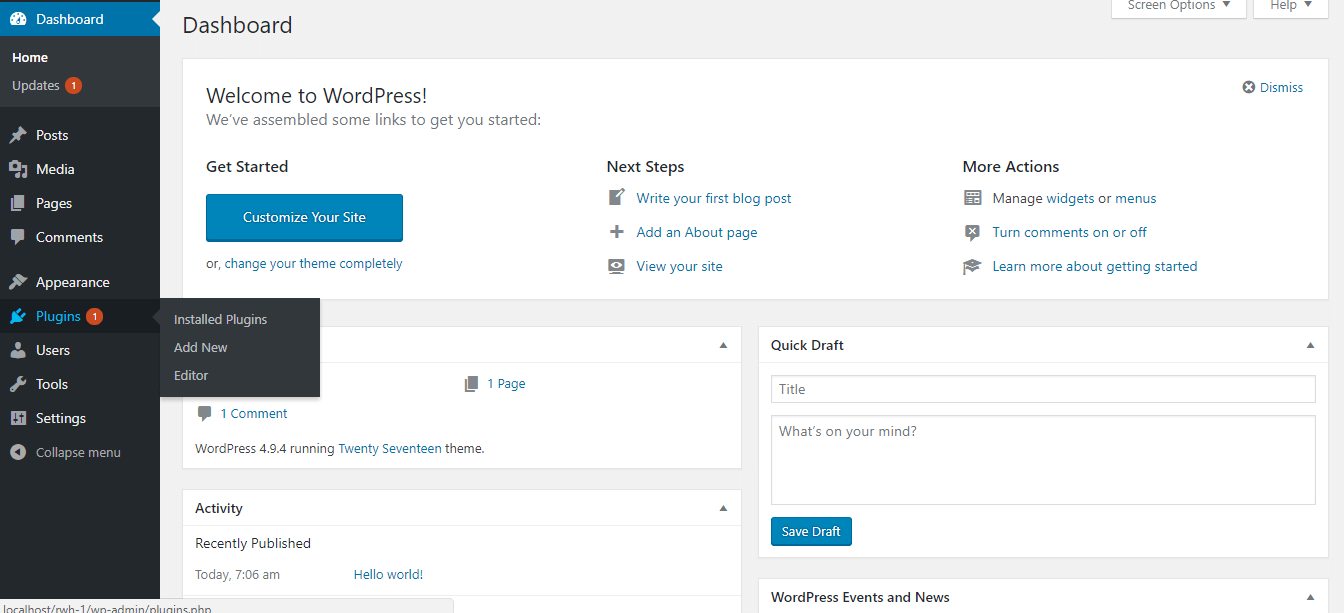This screenshot has height=613, width=1344.
Task: Click the widgets link
Action: 1070,198
